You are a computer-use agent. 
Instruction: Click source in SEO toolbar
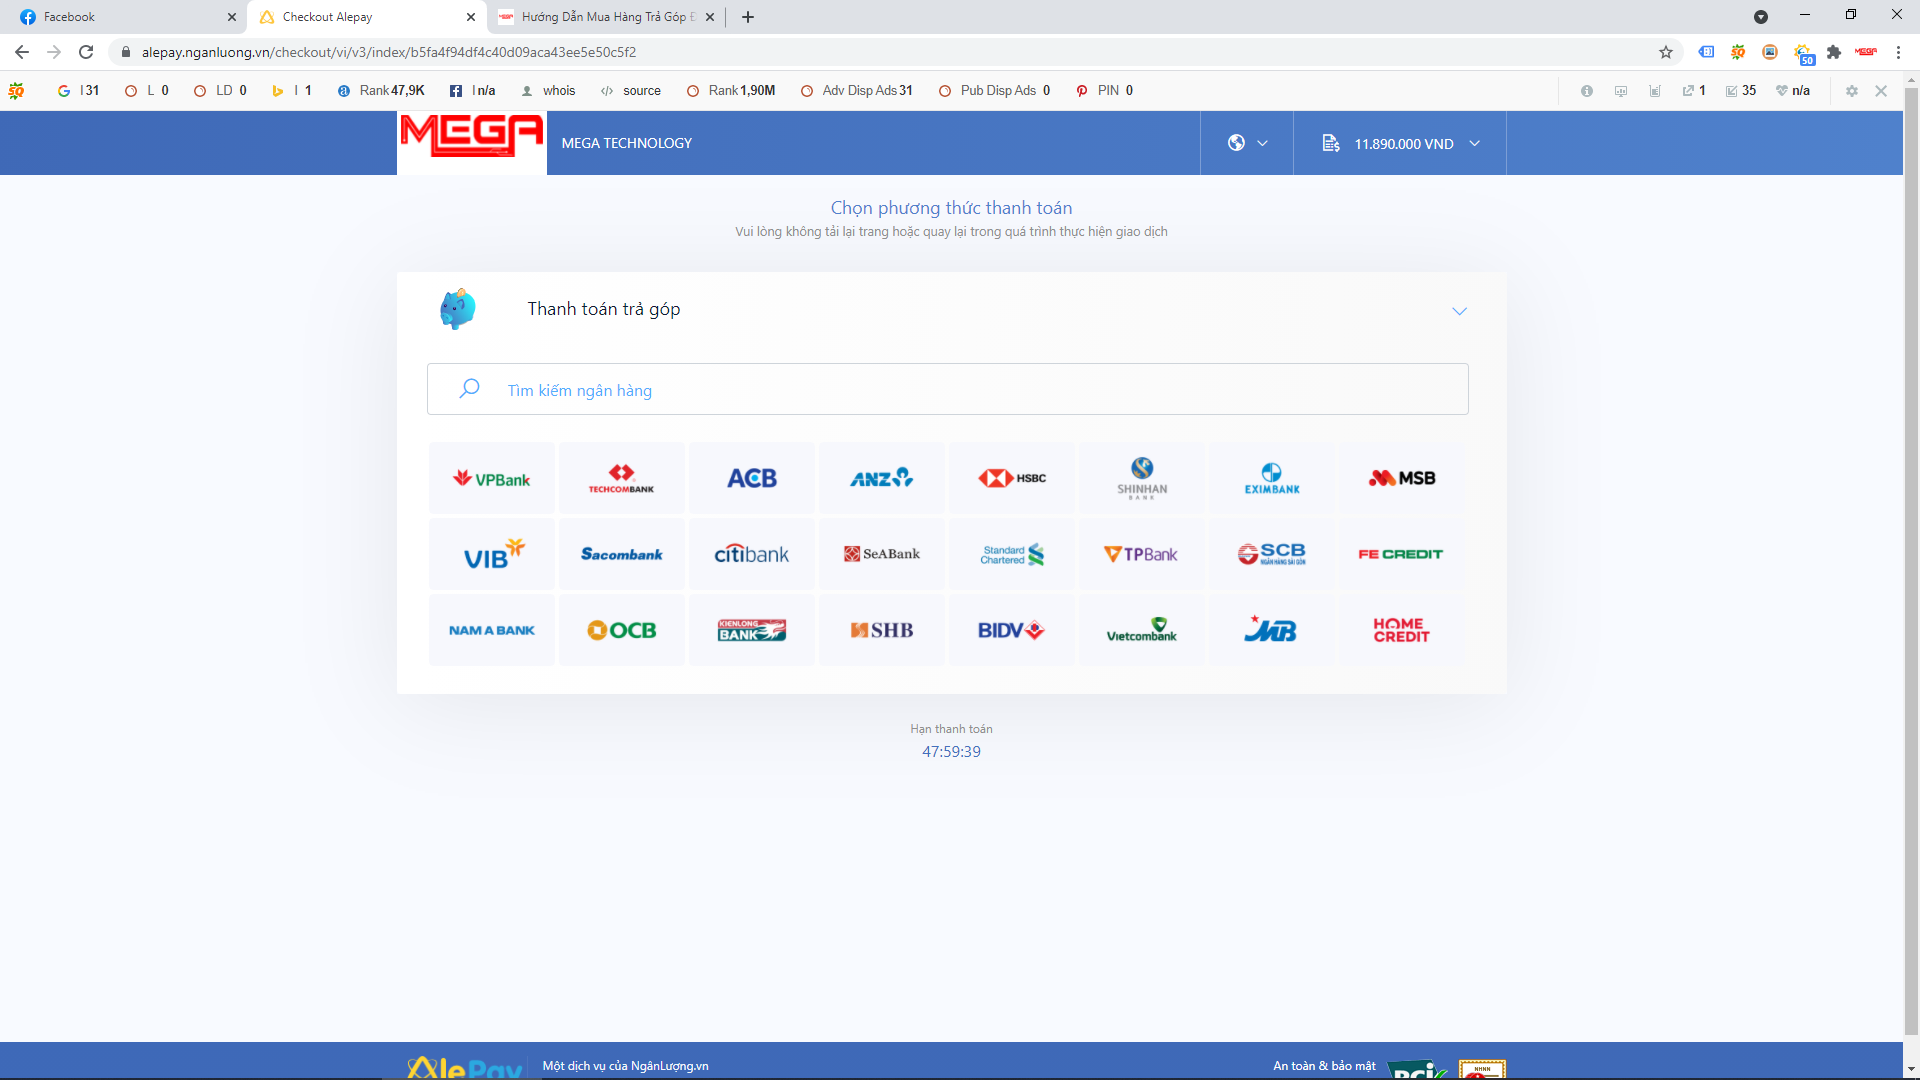coord(630,90)
